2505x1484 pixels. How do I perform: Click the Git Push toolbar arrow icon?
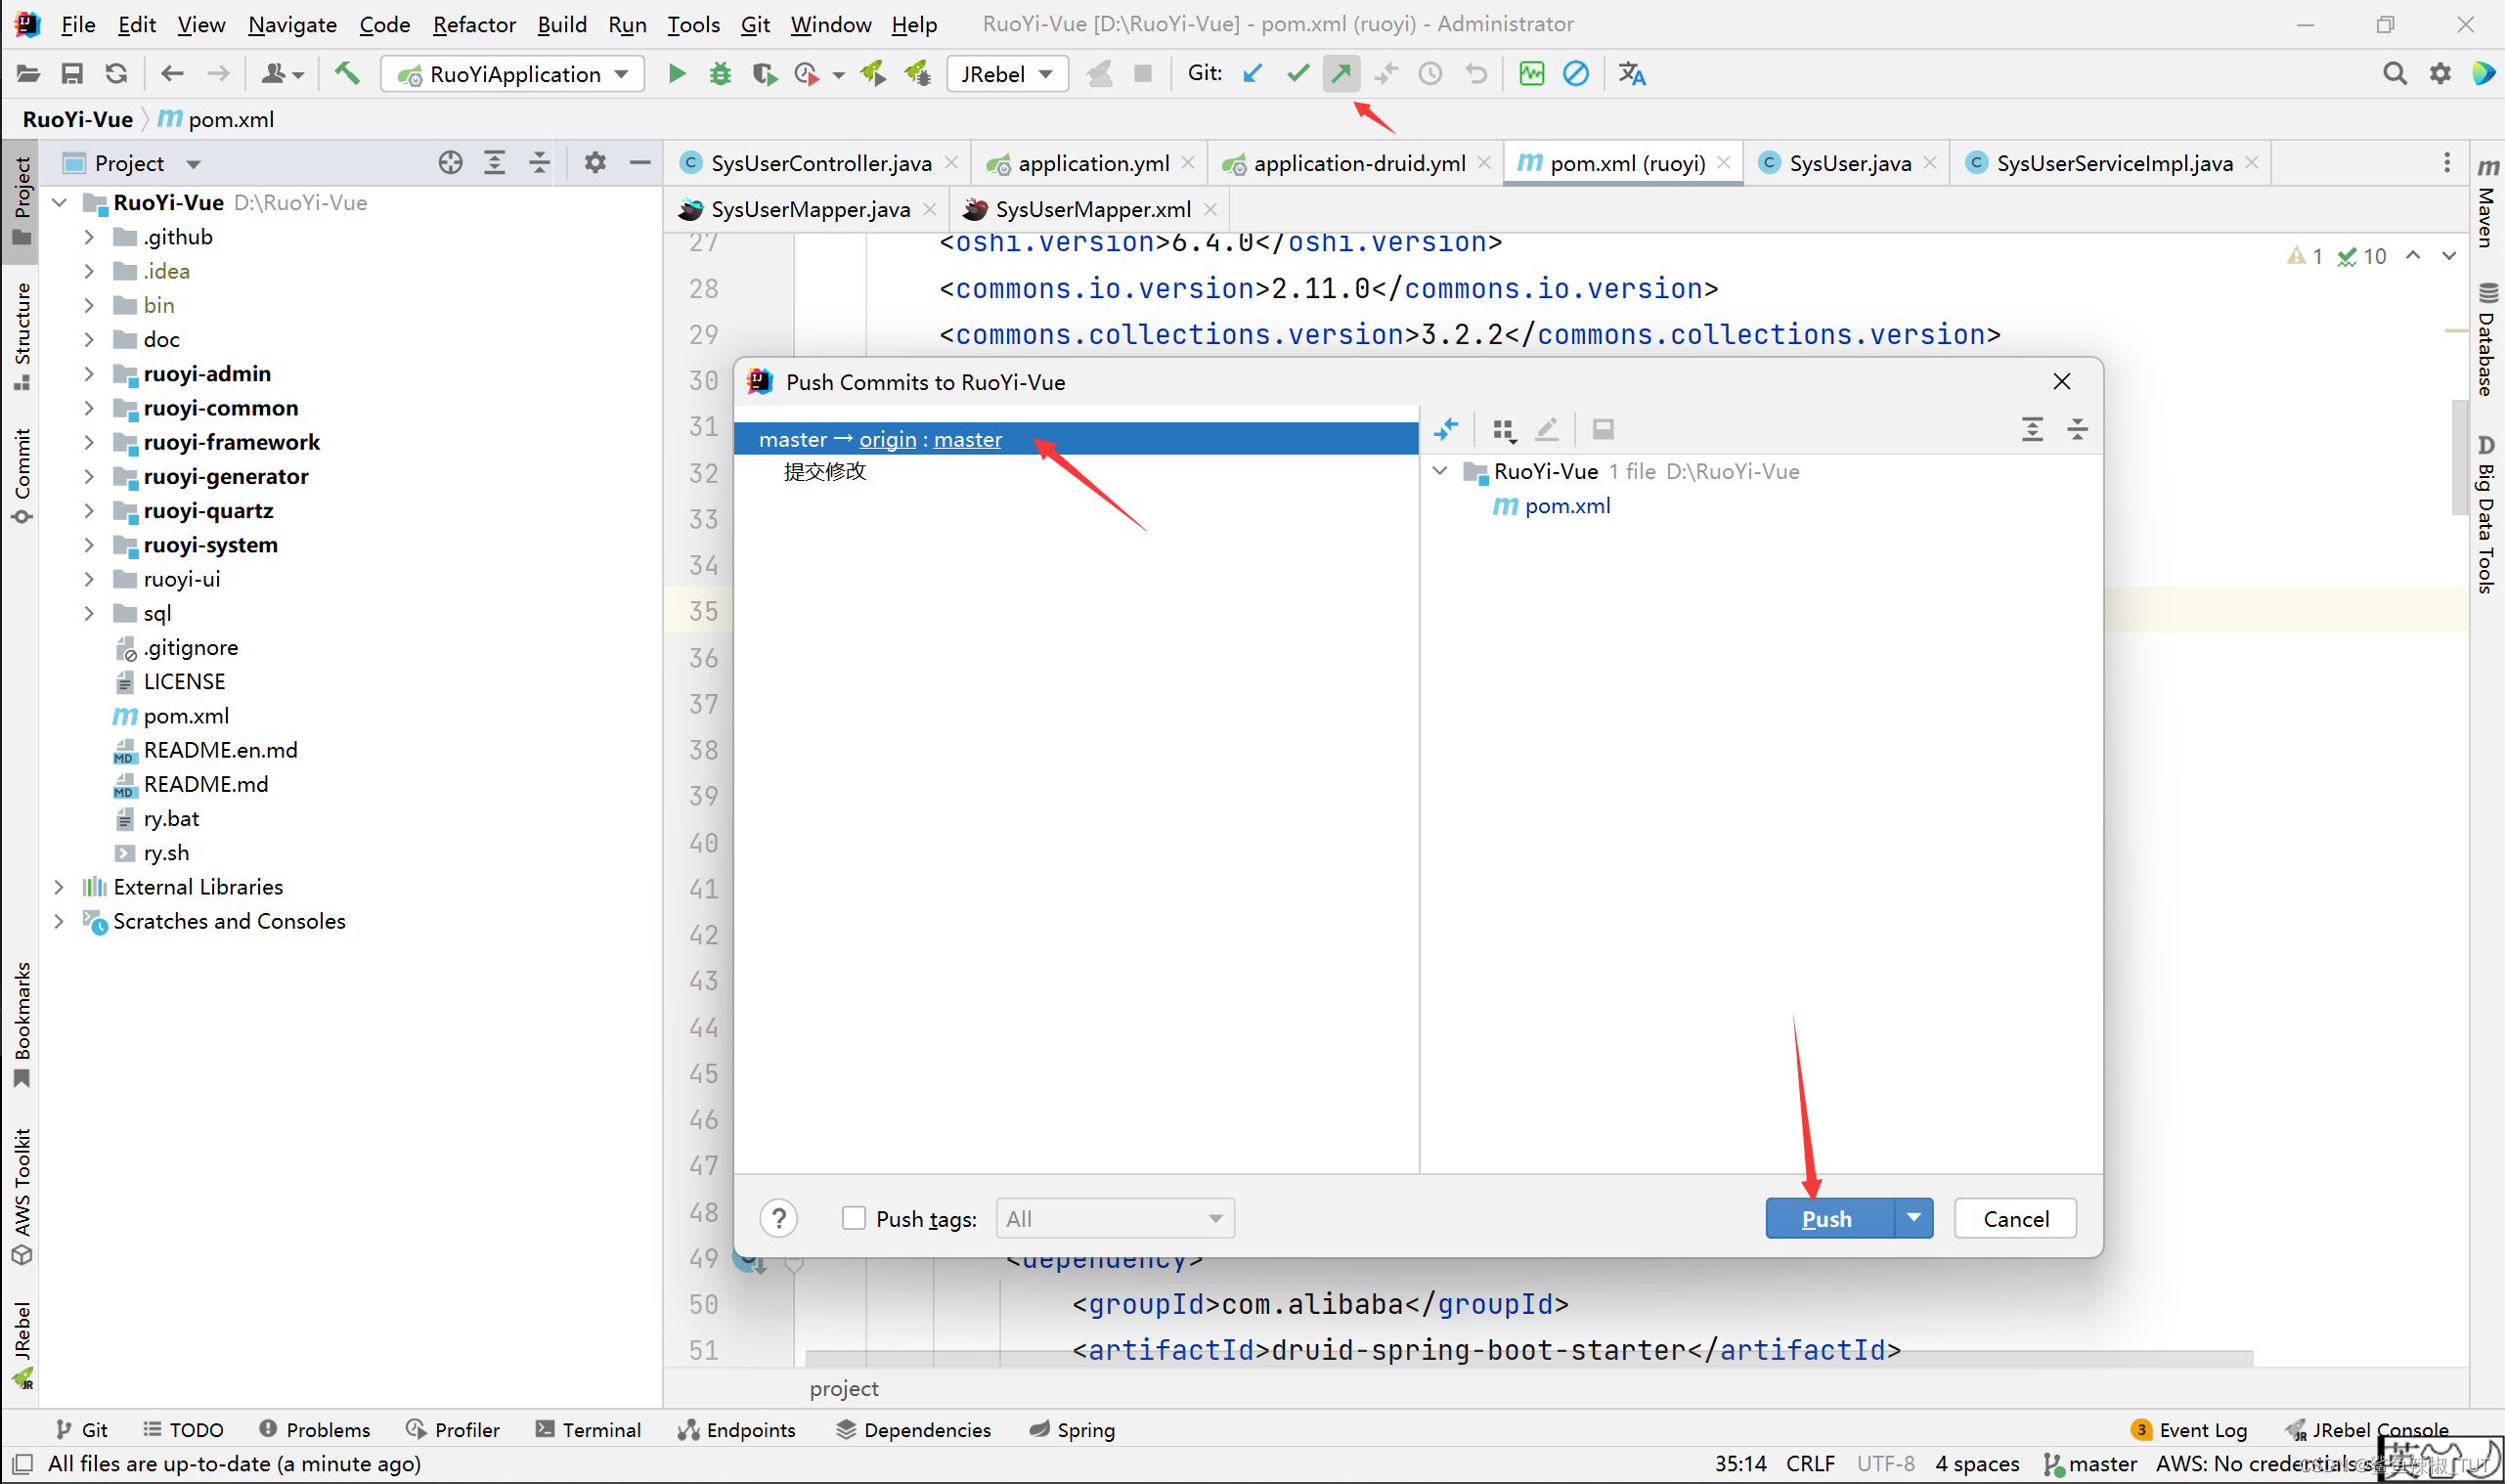(1341, 74)
